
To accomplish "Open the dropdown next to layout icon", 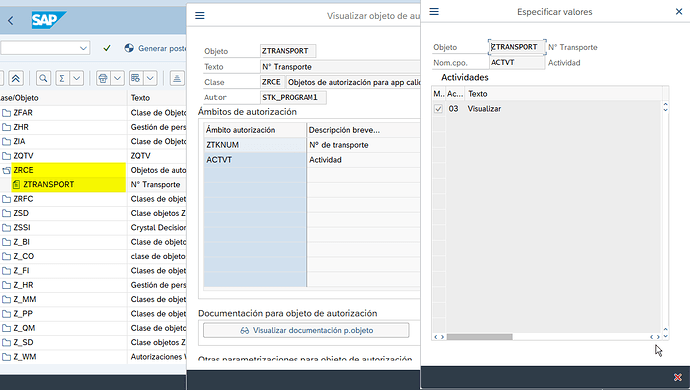I will pos(150,78).
